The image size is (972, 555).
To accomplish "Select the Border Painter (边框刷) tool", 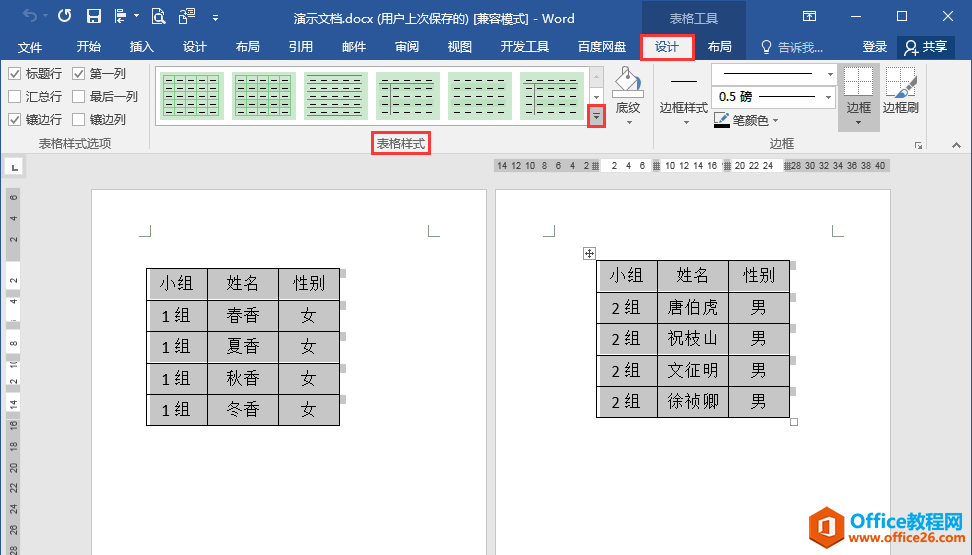I will (x=901, y=91).
